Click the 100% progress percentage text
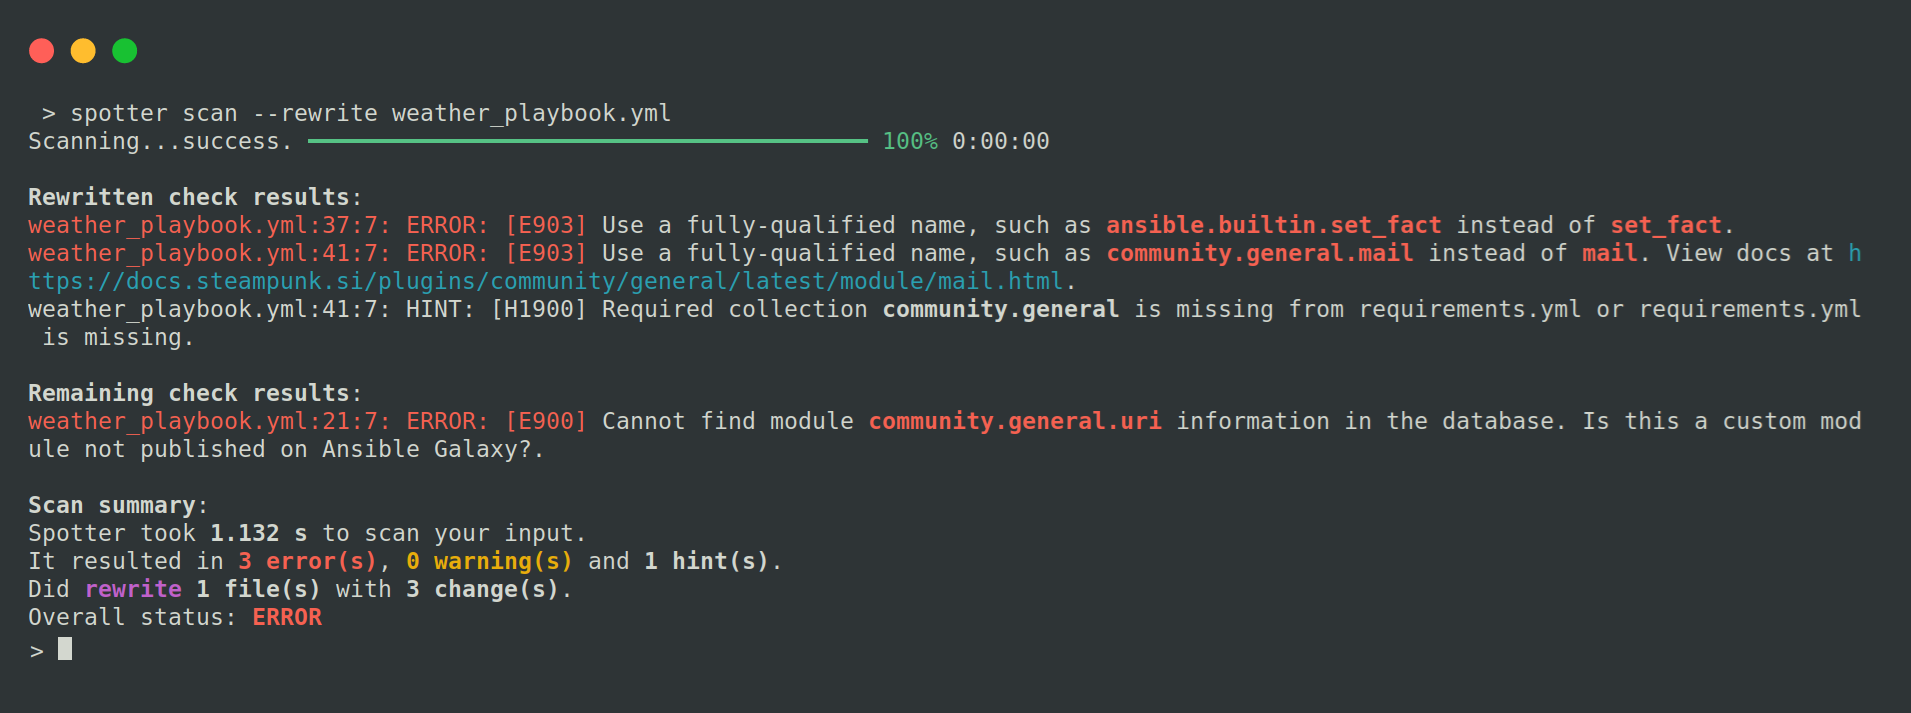The width and height of the screenshot is (1911, 713). point(910,142)
